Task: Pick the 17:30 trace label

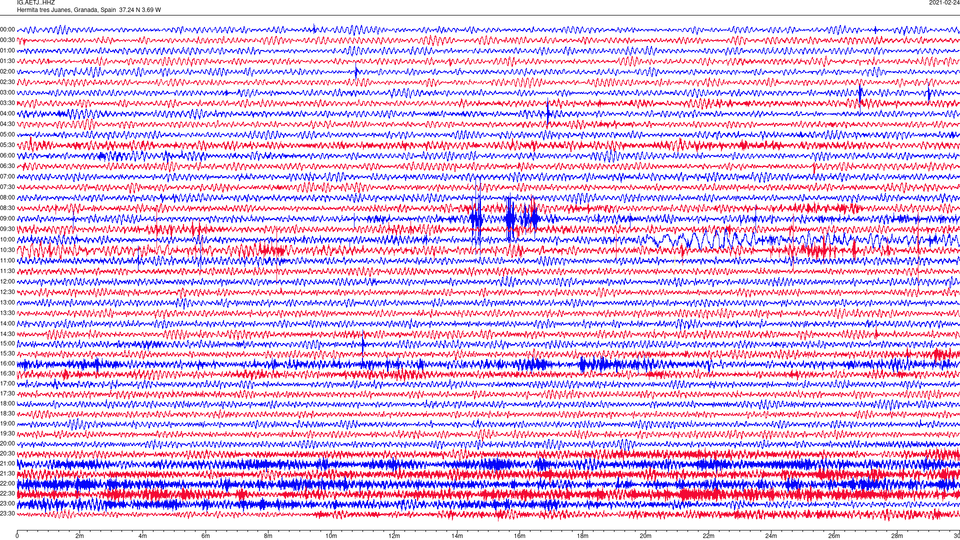Action: point(7,393)
